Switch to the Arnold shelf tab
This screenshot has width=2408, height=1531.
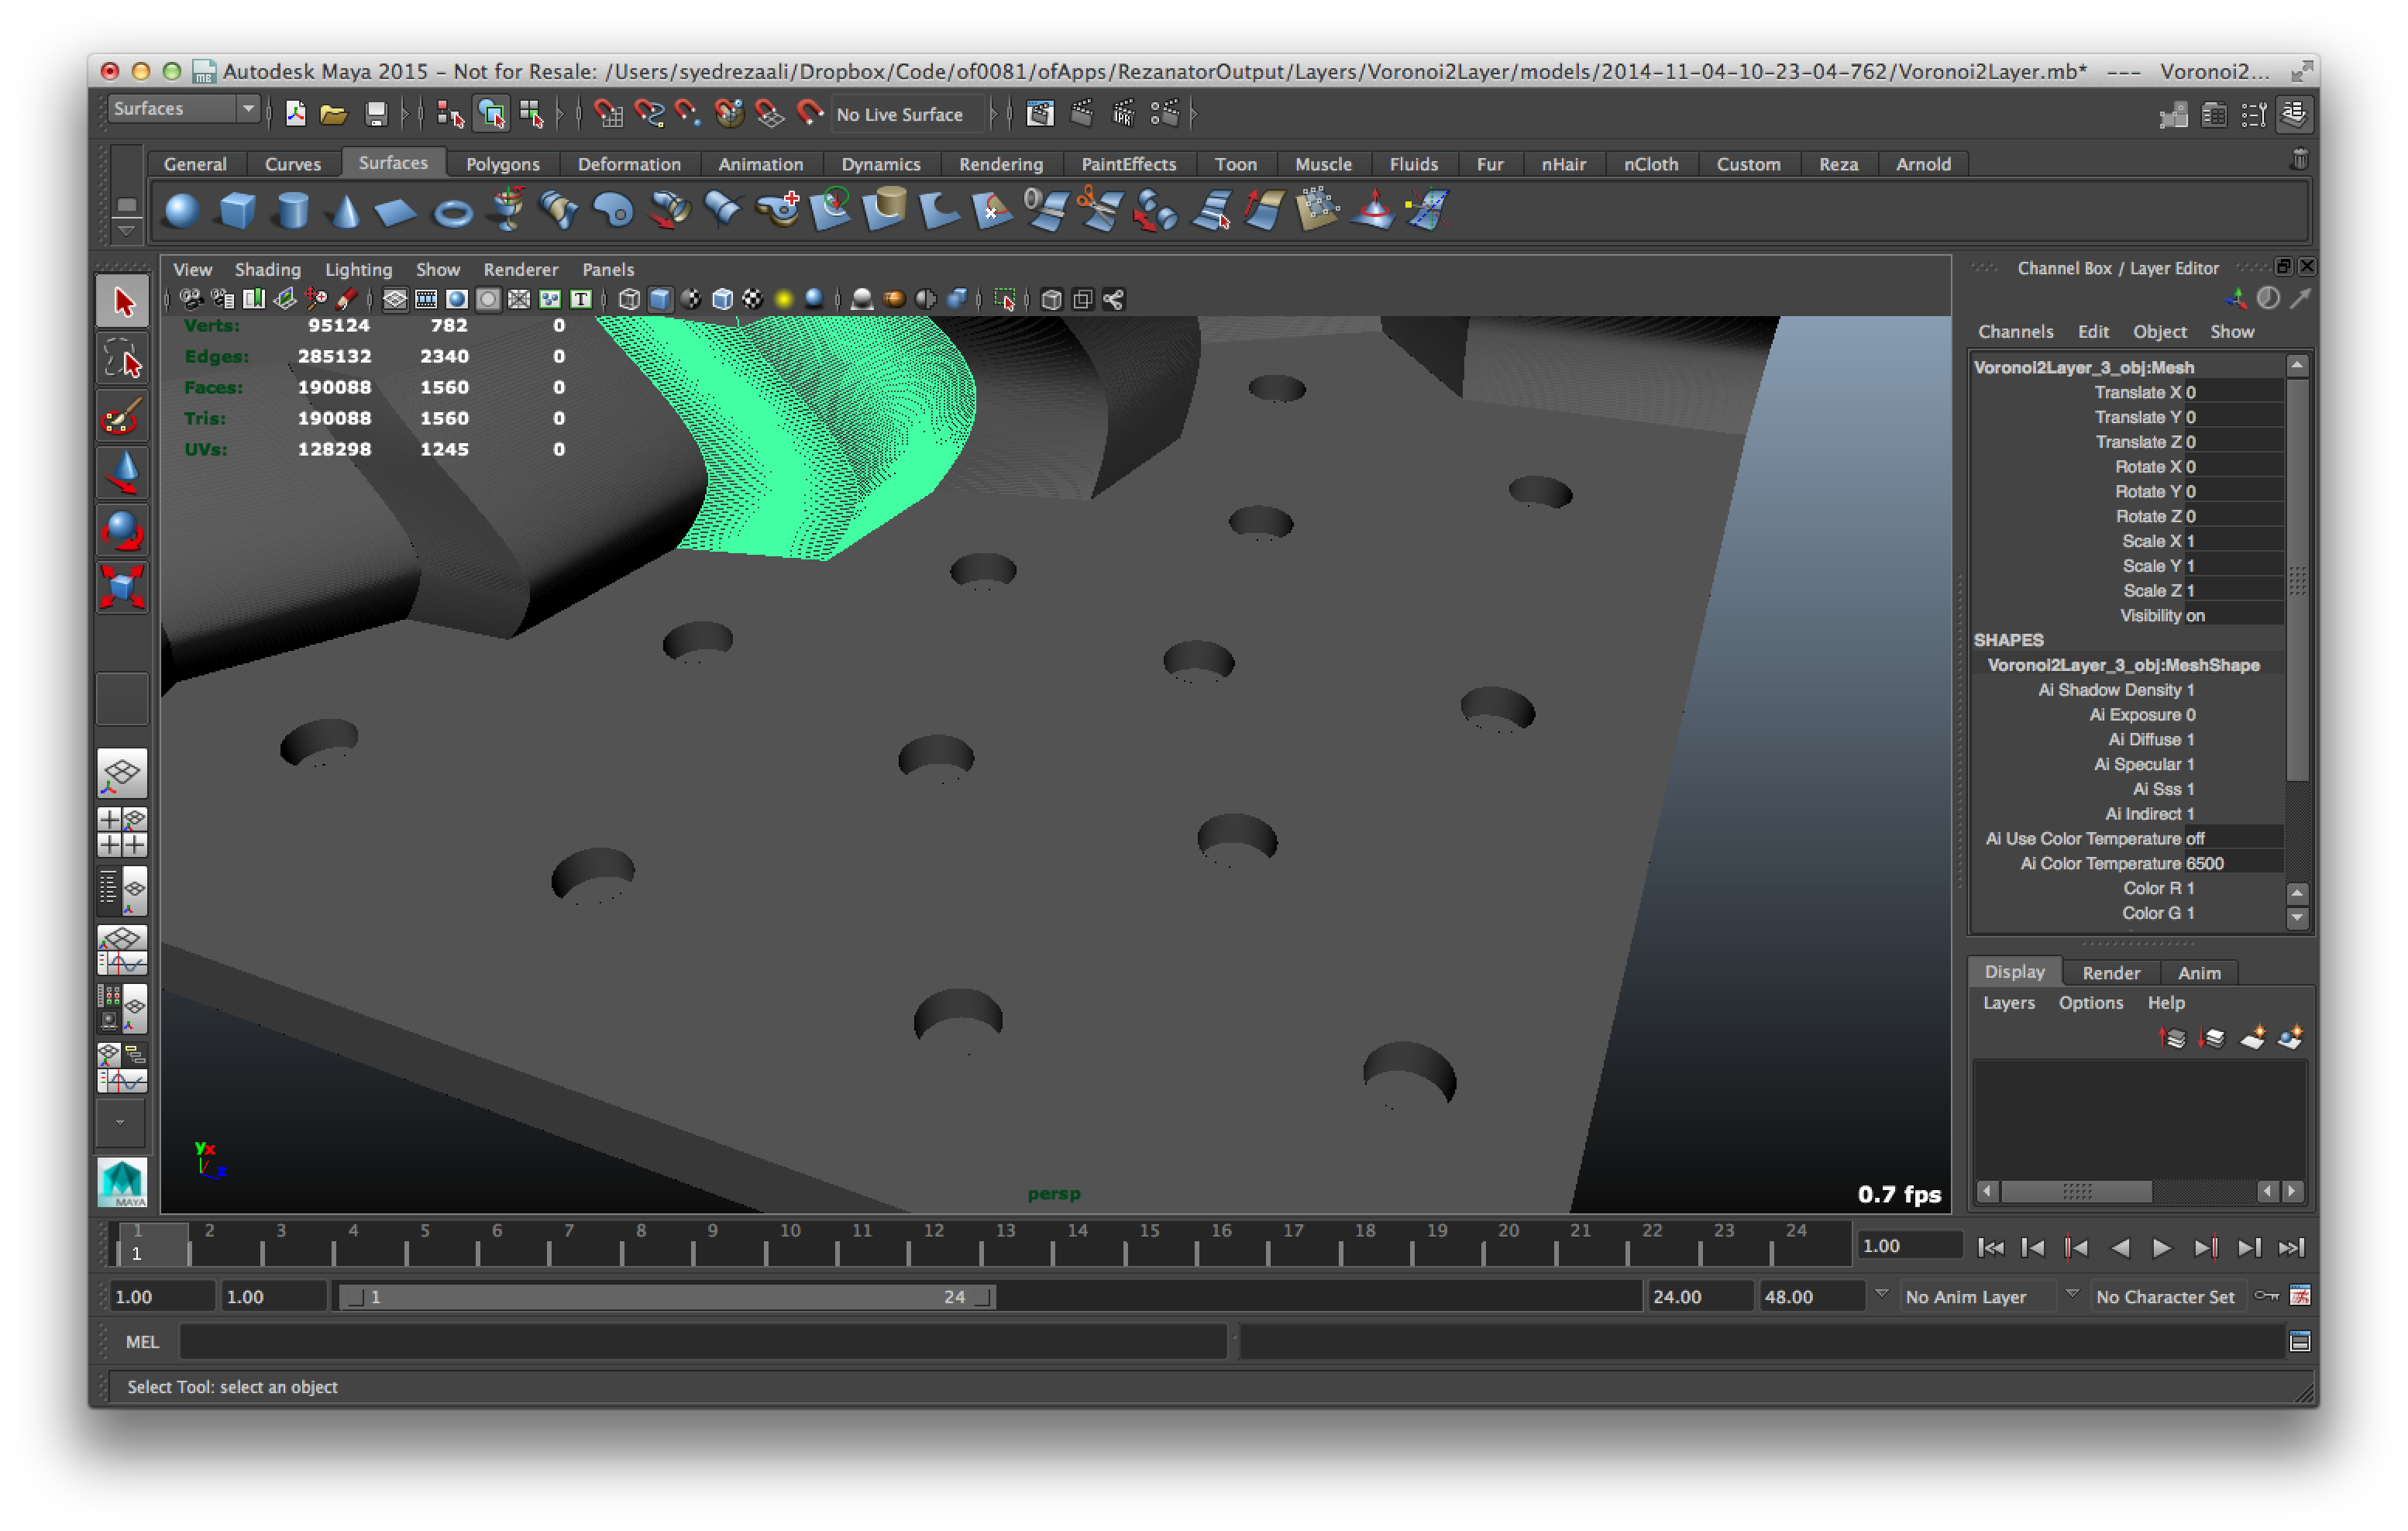point(1923,164)
